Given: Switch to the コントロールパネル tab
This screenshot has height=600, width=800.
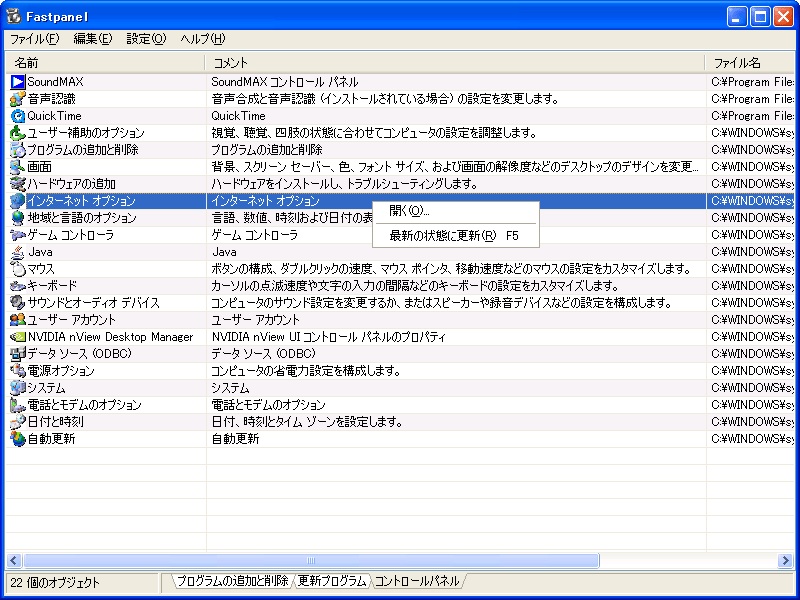Looking at the screenshot, I should click(x=417, y=581).
